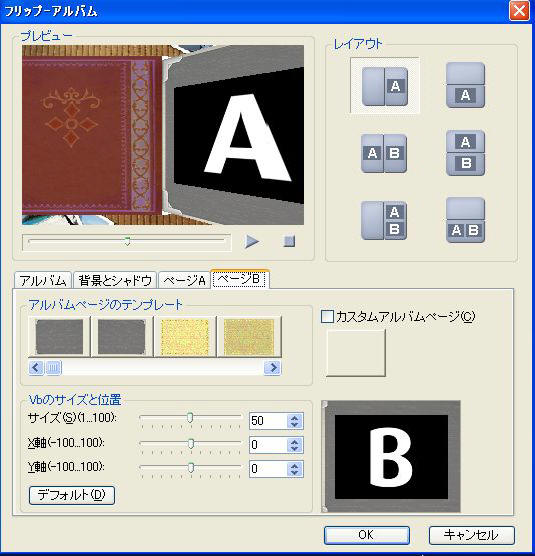
Task: Click the page B position preview image
Action: pyautogui.click(x=391, y=456)
